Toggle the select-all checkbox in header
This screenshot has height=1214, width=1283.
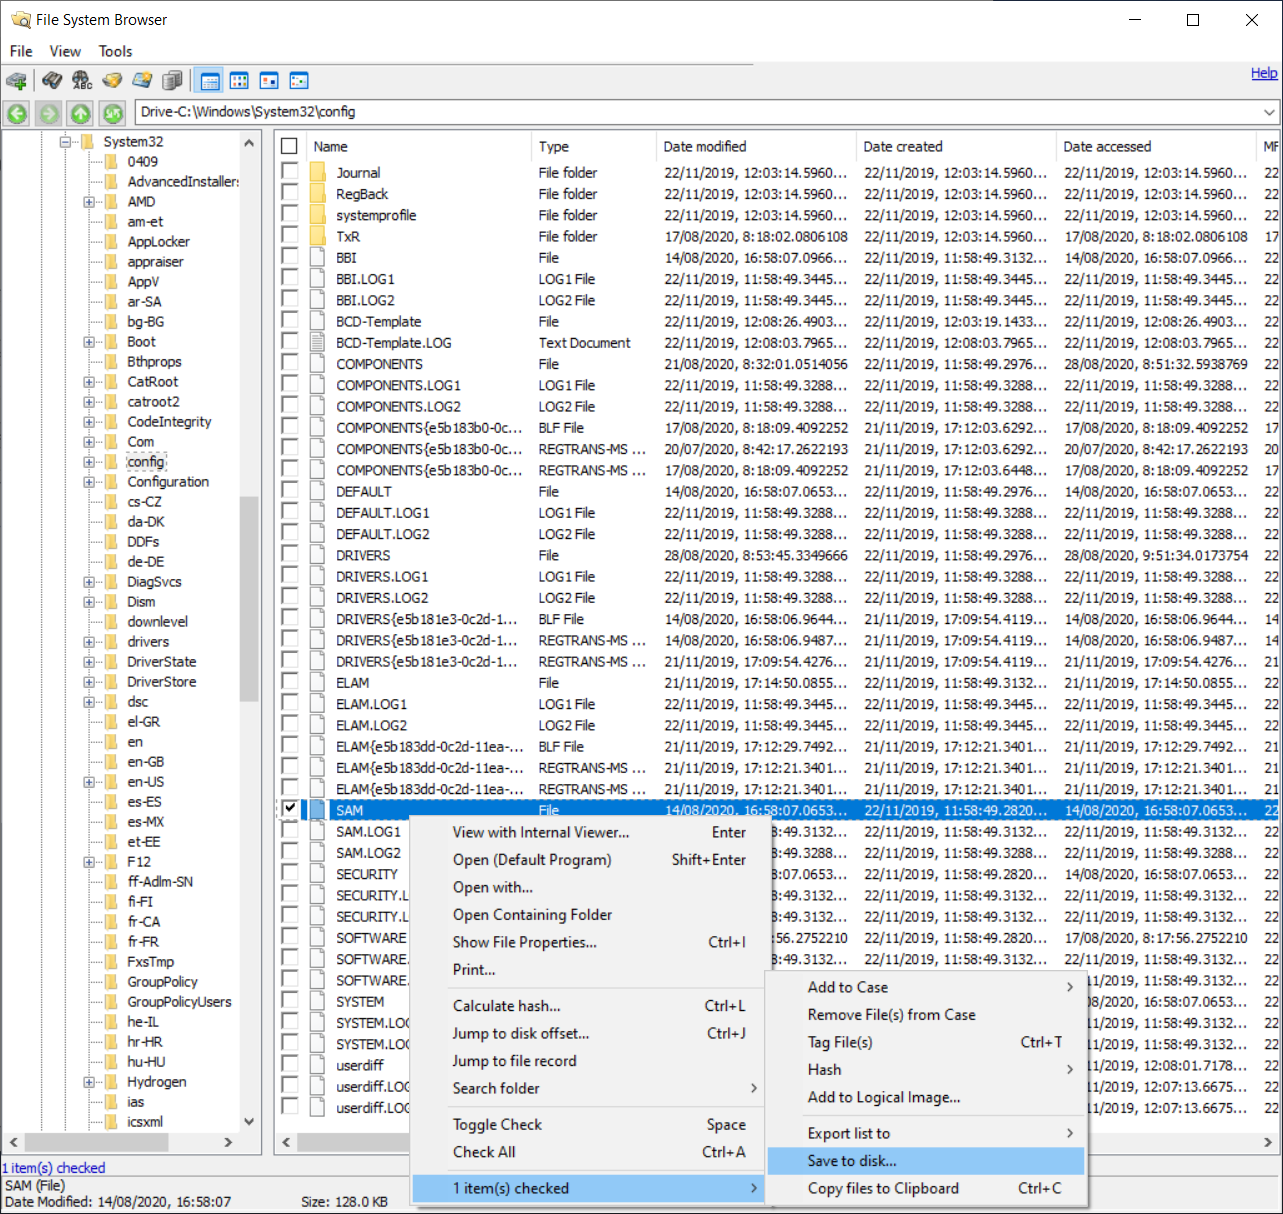point(290,146)
